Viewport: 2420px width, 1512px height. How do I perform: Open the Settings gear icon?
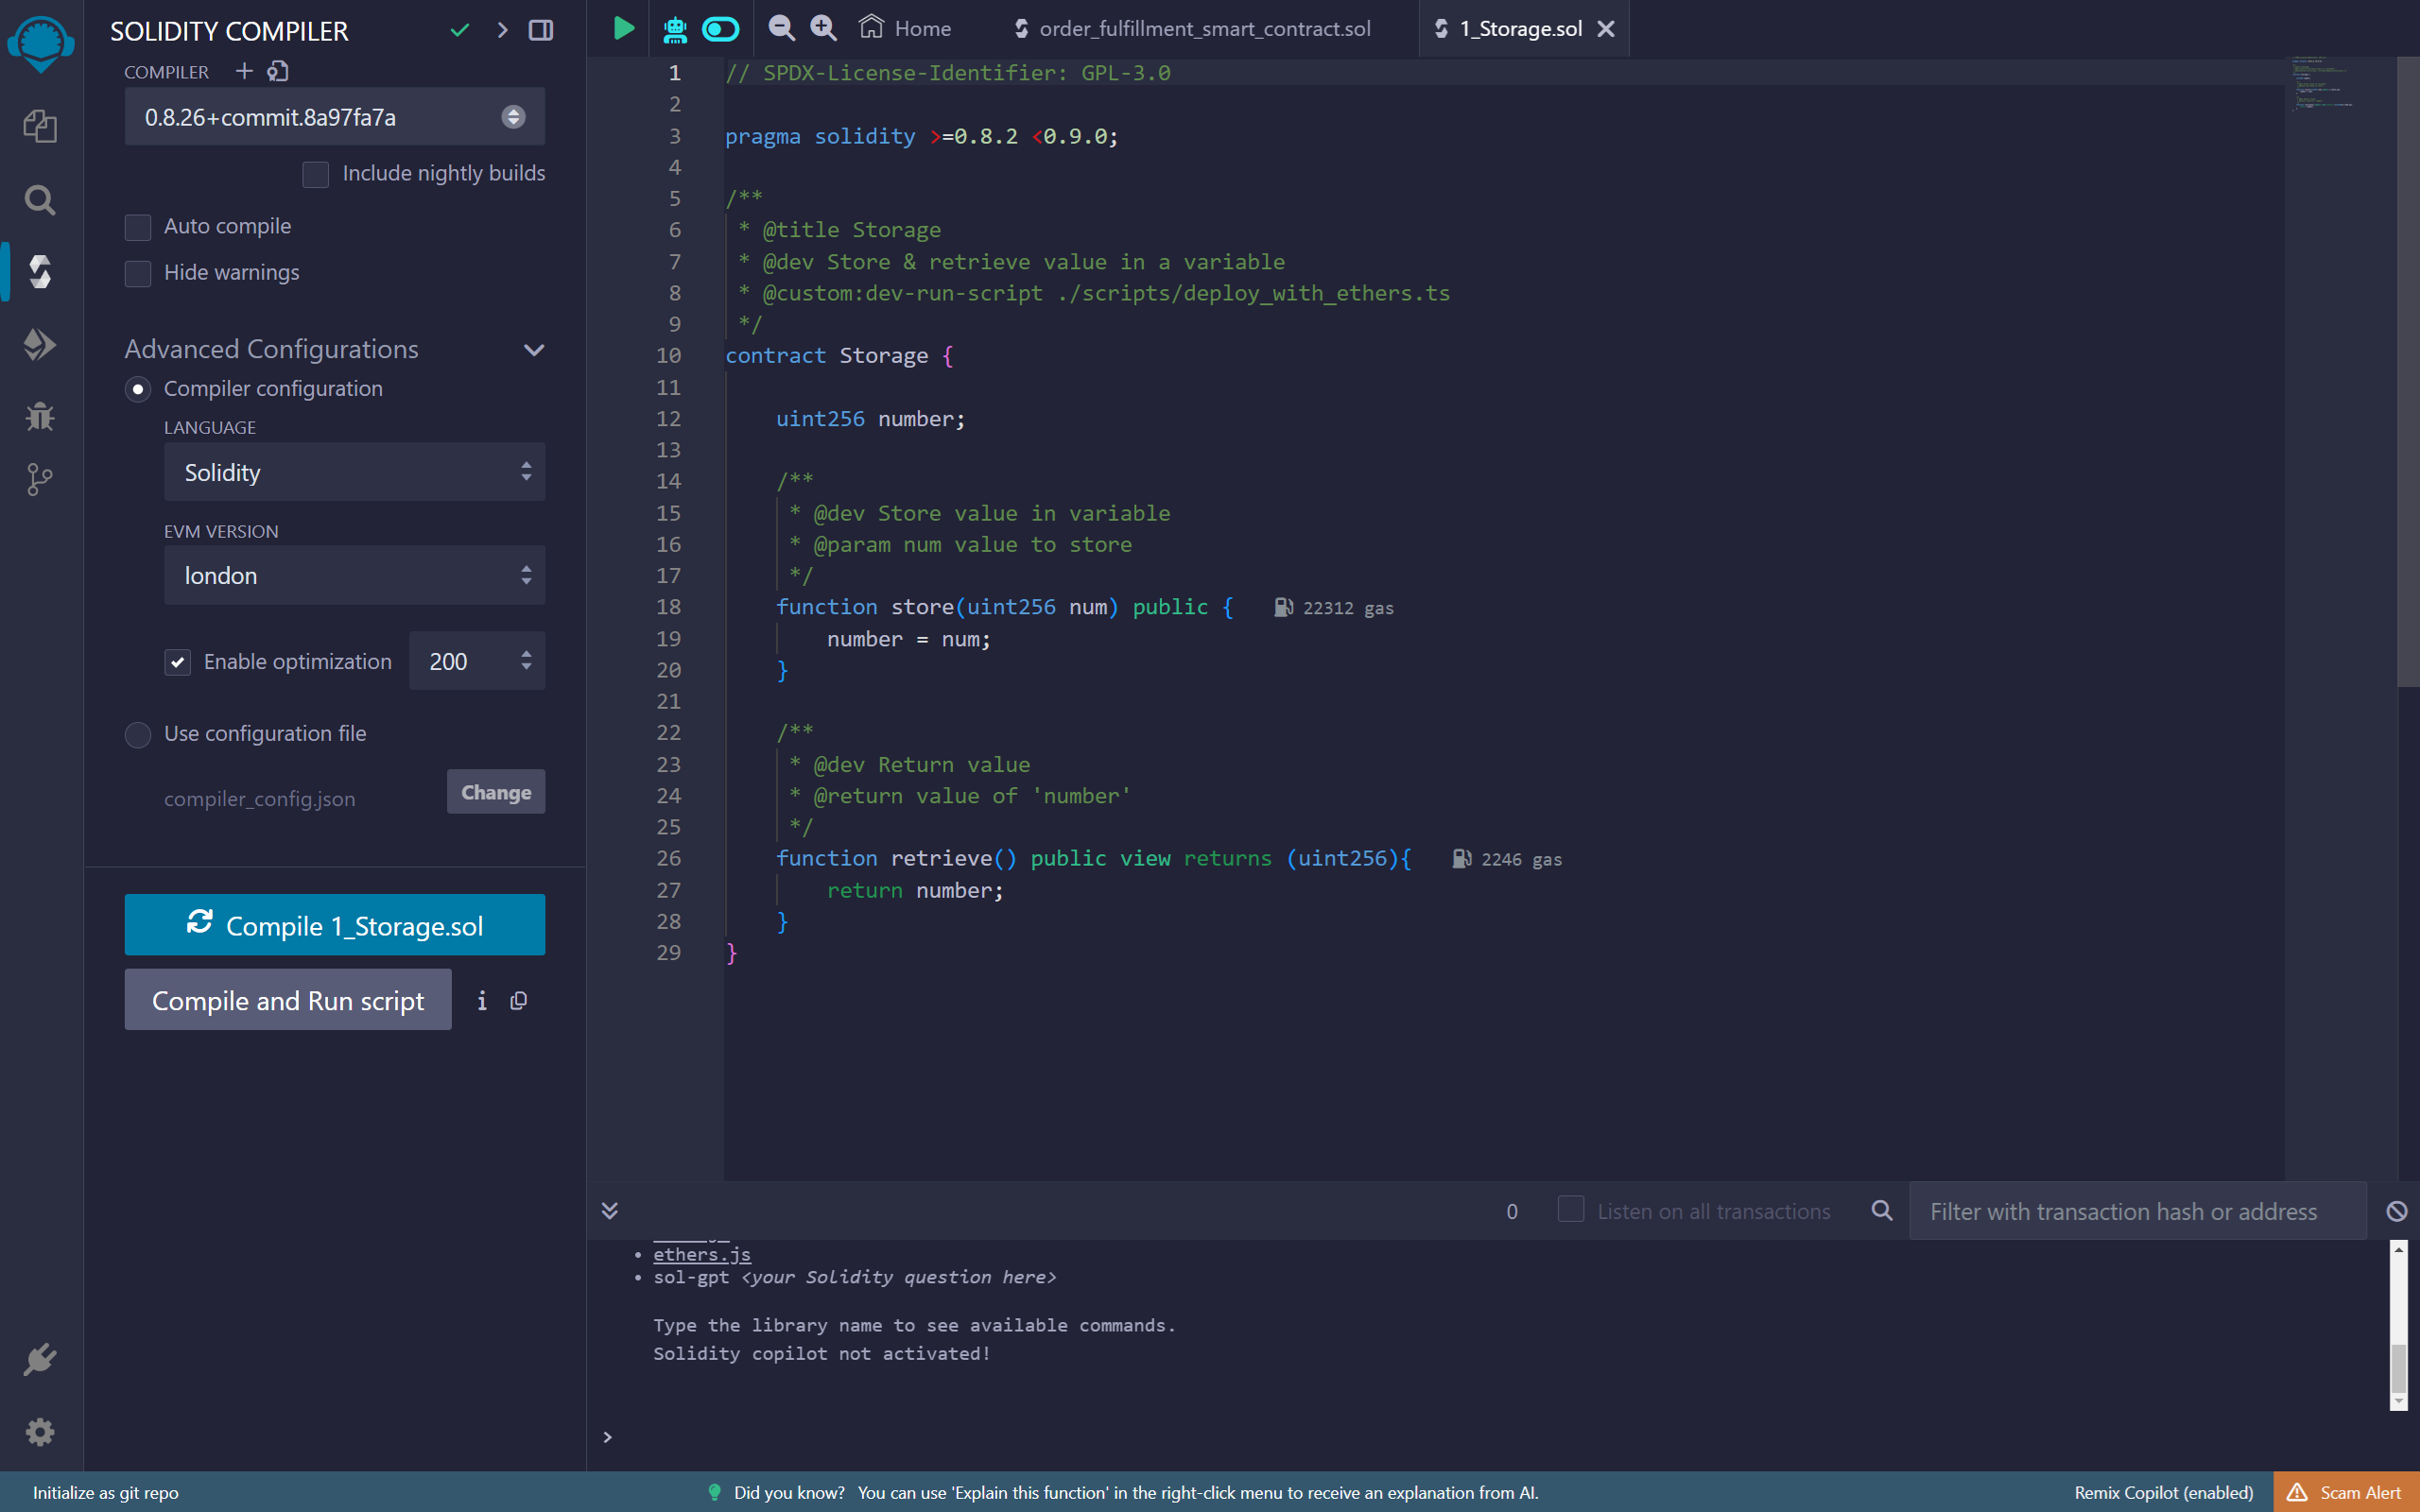click(40, 1432)
